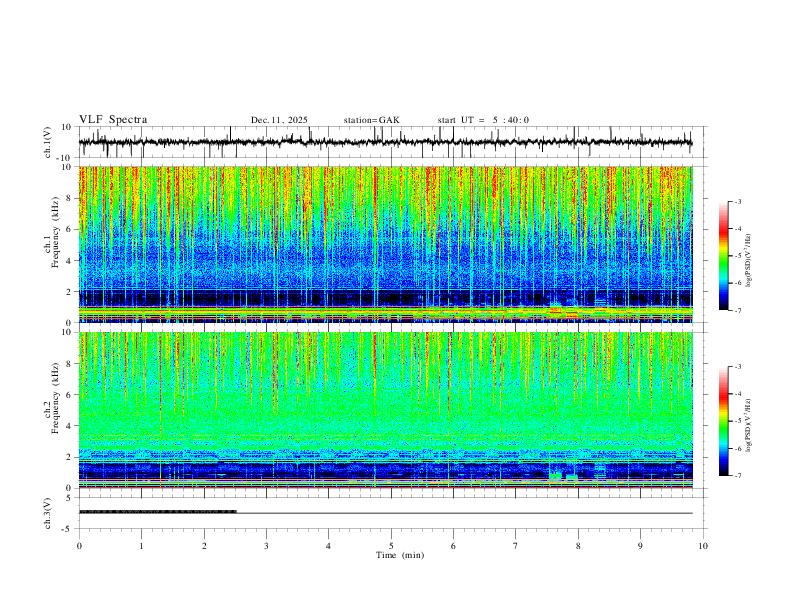Click the date "Dec. 11, 2025"
The height and width of the screenshot is (612, 792).
click(x=279, y=120)
